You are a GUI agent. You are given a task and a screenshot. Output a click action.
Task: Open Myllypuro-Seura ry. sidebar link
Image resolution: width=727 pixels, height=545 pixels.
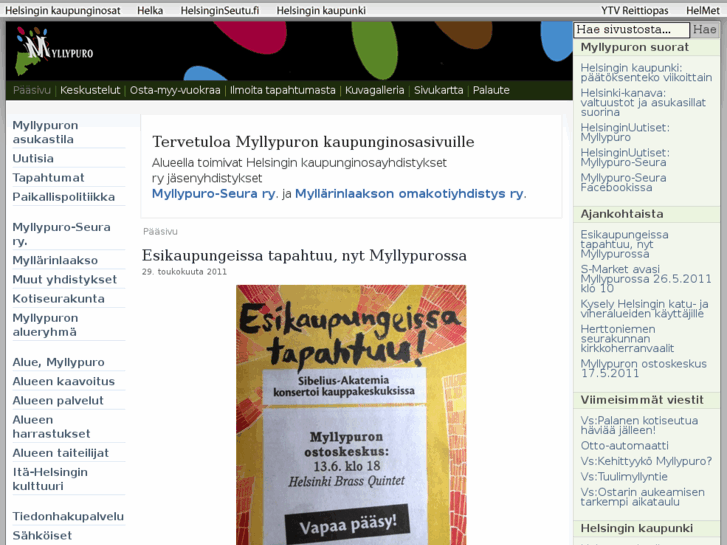61,234
